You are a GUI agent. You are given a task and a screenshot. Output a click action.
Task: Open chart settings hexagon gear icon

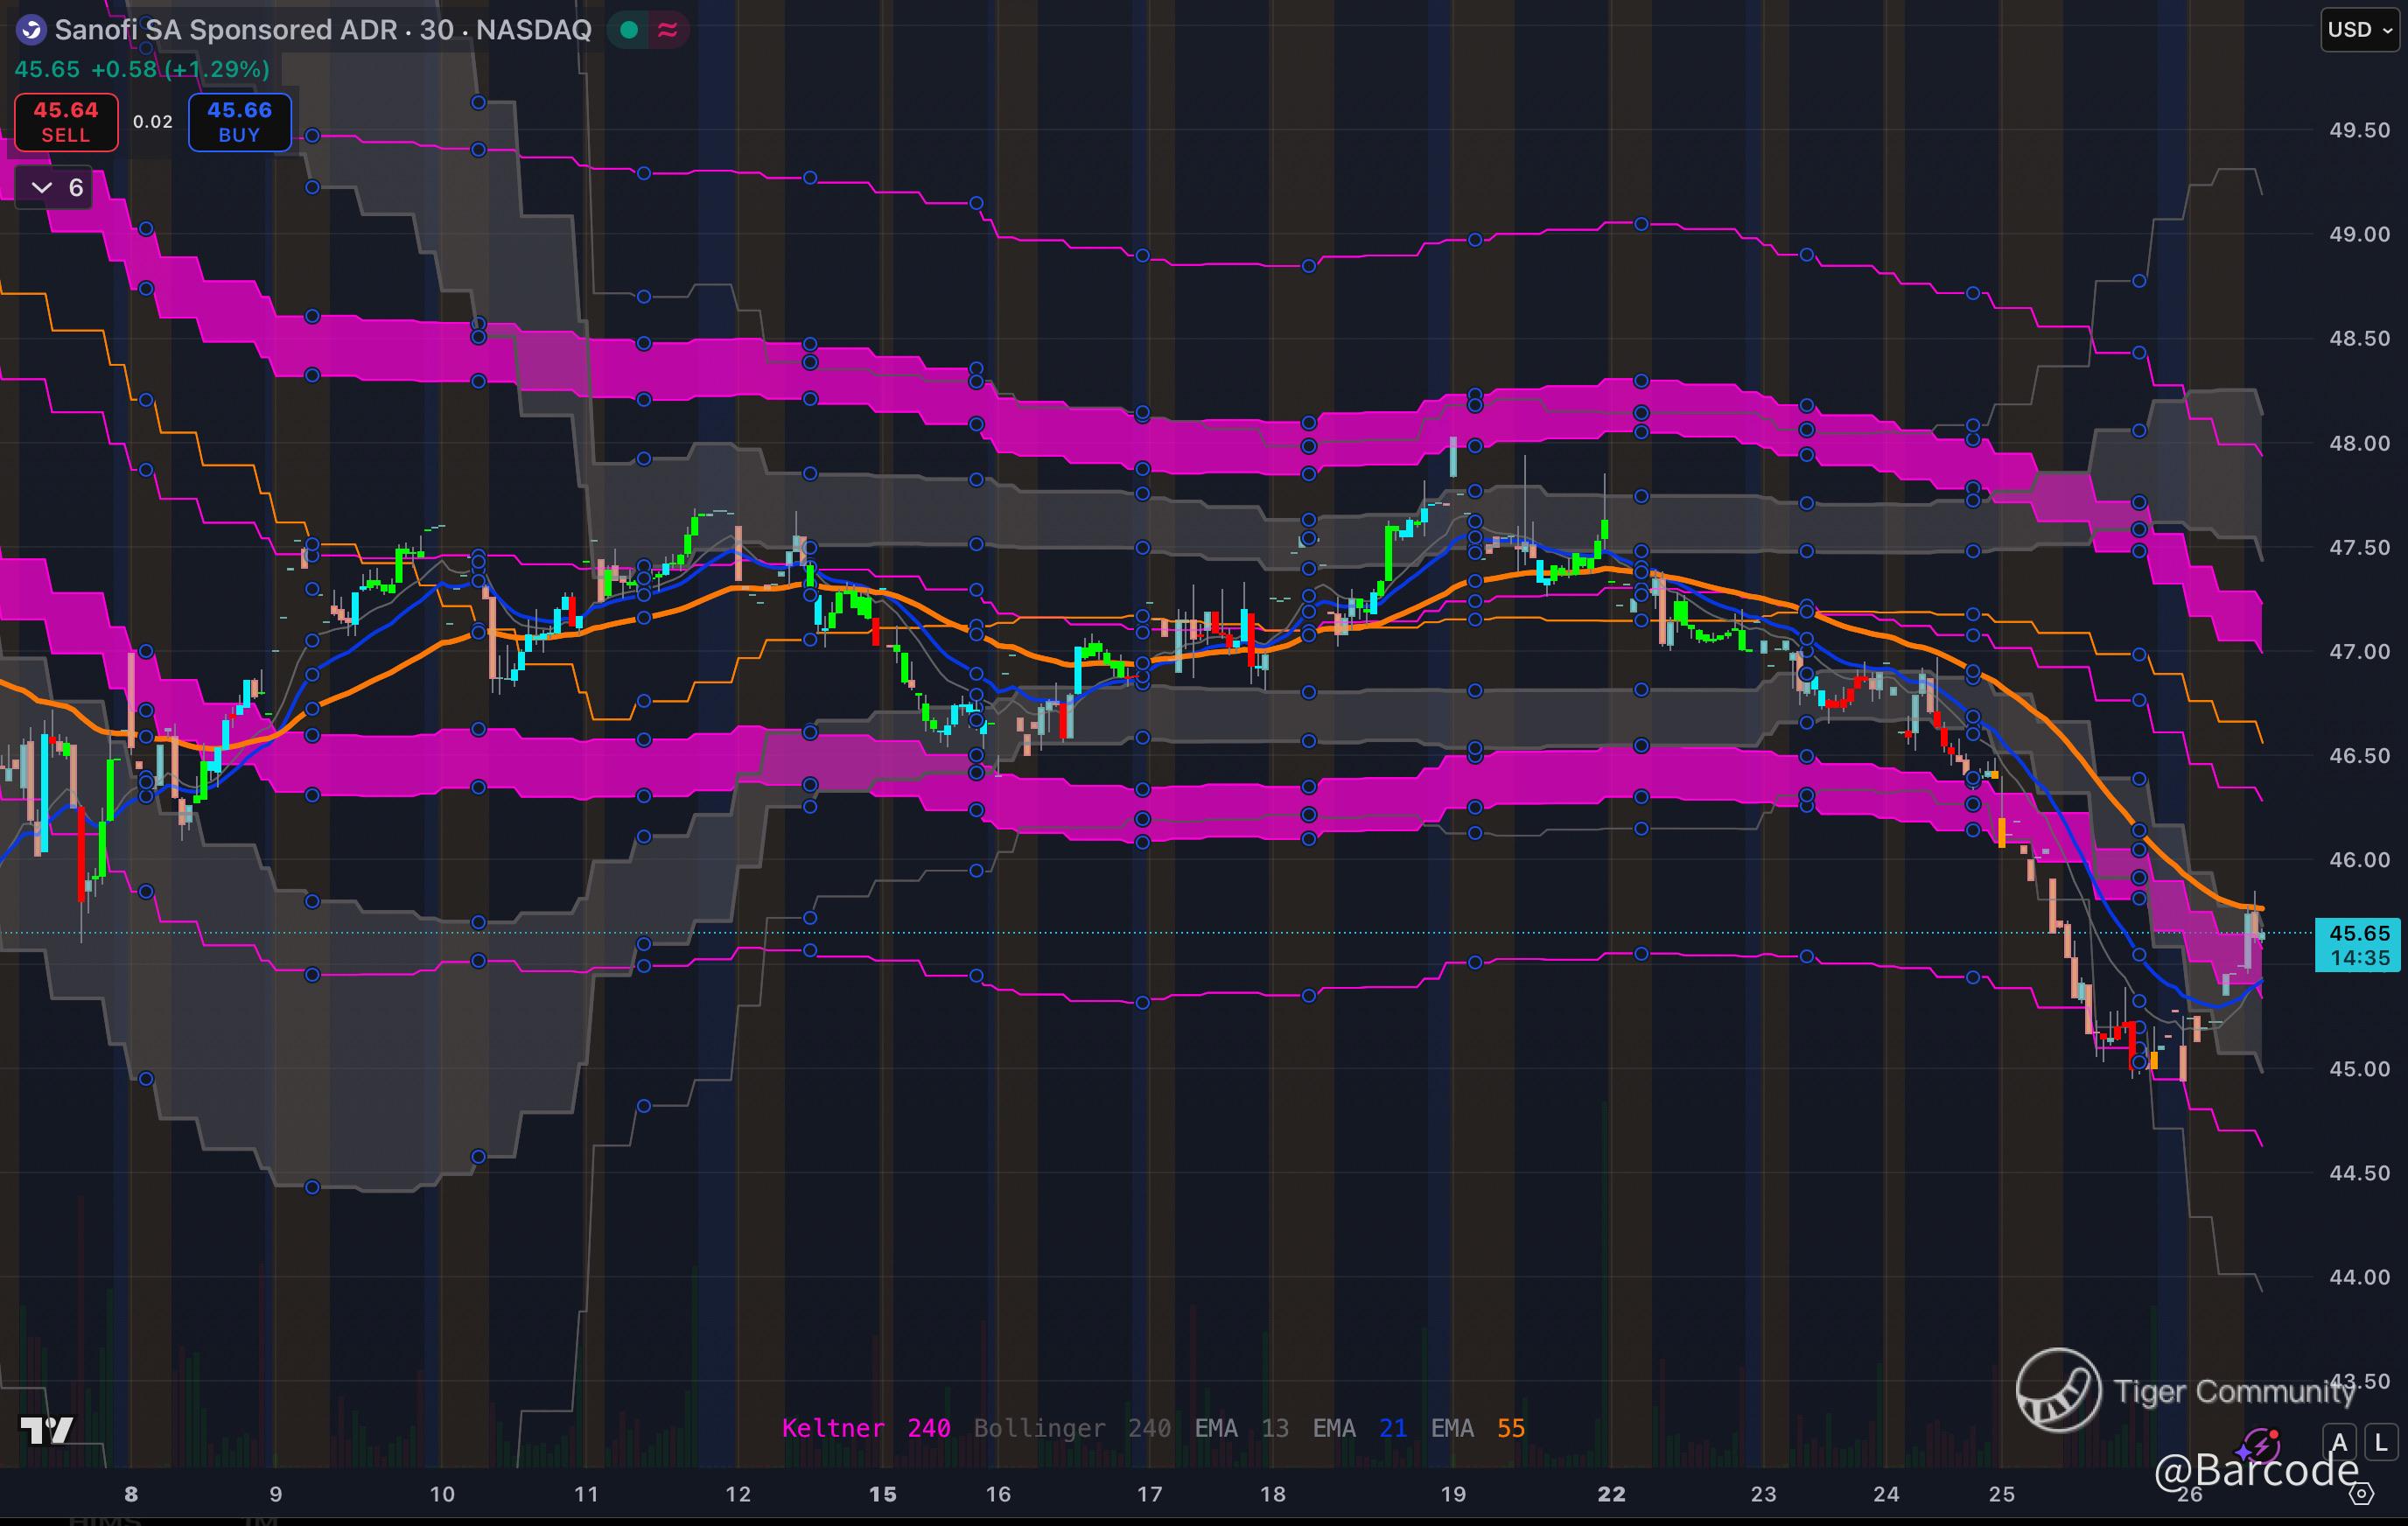(2361, 1494)
